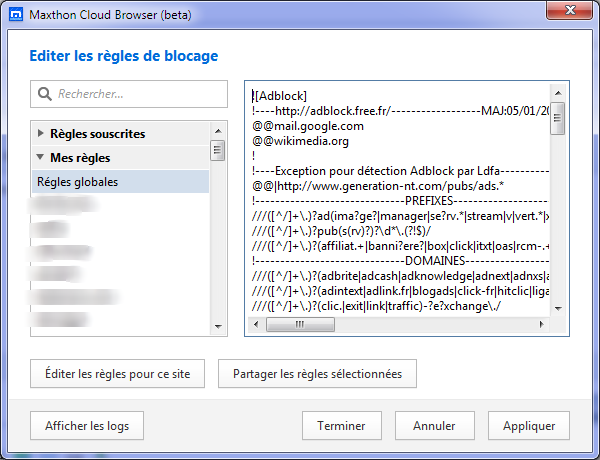This screenshot has width=600, height=460.
Task: Click the DOMAINES comment line
Action: (x=400, y=261)
